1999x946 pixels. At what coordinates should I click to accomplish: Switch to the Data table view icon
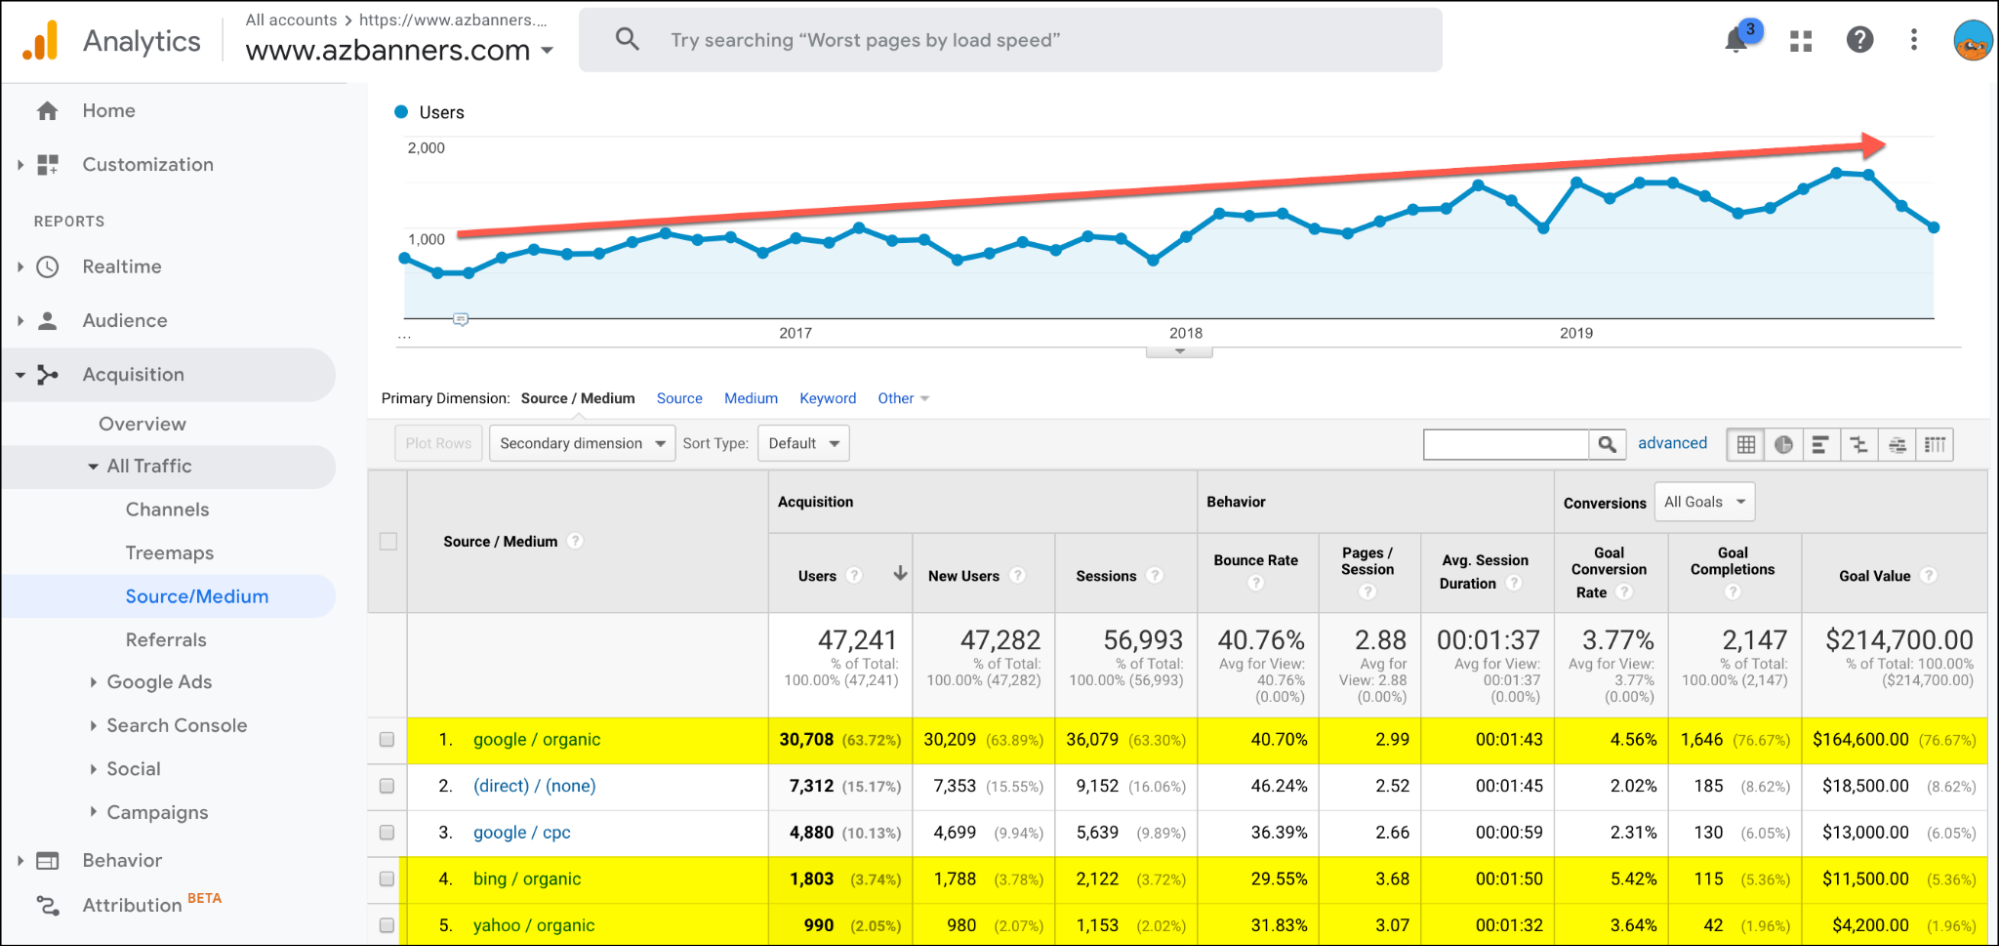tap(1746, 445)
